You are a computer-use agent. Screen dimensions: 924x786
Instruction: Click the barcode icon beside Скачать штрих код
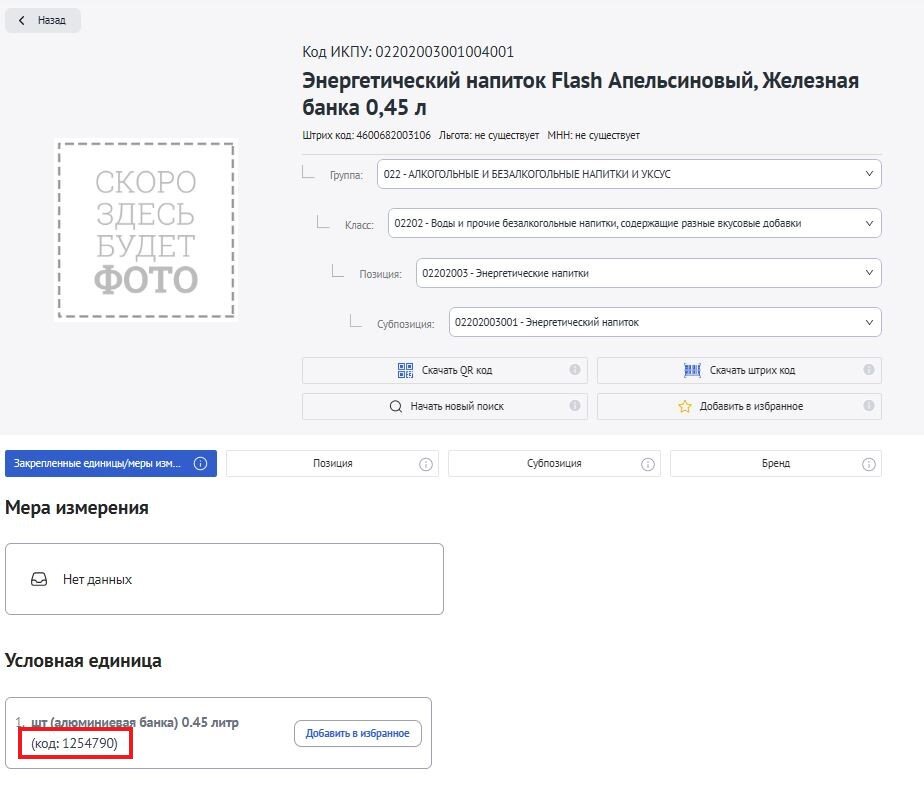tap(692, 371)
